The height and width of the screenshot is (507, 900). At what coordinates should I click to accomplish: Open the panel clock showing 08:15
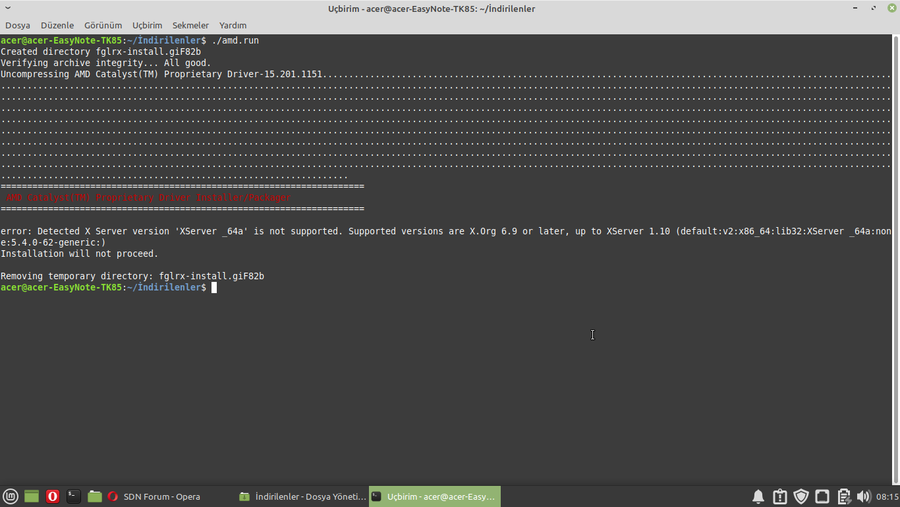click(x=887, y=497)
